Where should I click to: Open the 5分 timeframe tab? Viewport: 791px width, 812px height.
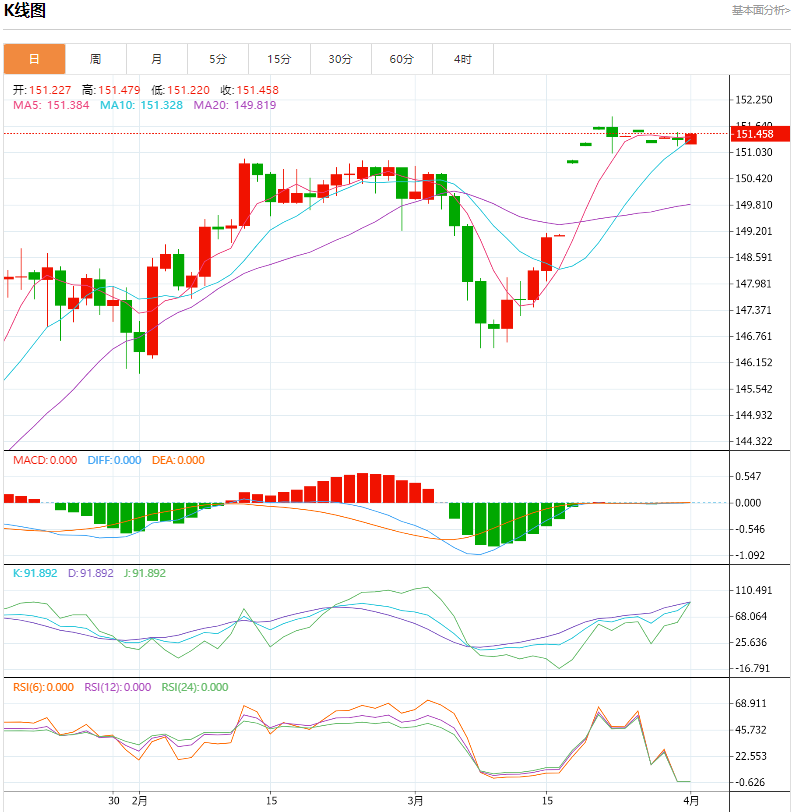pos(218,59)
